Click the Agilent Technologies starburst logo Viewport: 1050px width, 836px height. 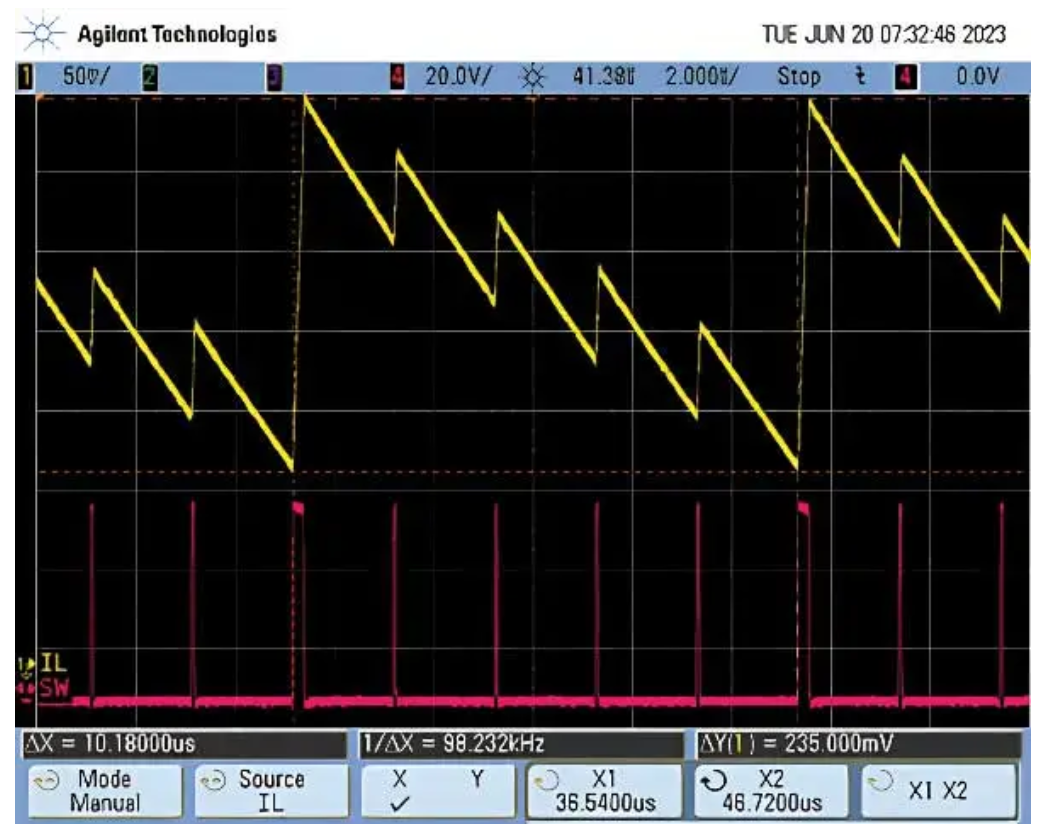pyautogui.click(x=42, y=33)
